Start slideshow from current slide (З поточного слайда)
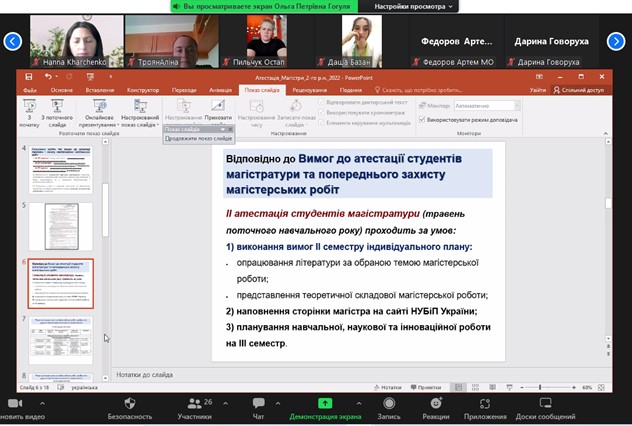The height and width of the screenshot is (426, 632). [x=57, y=113]
